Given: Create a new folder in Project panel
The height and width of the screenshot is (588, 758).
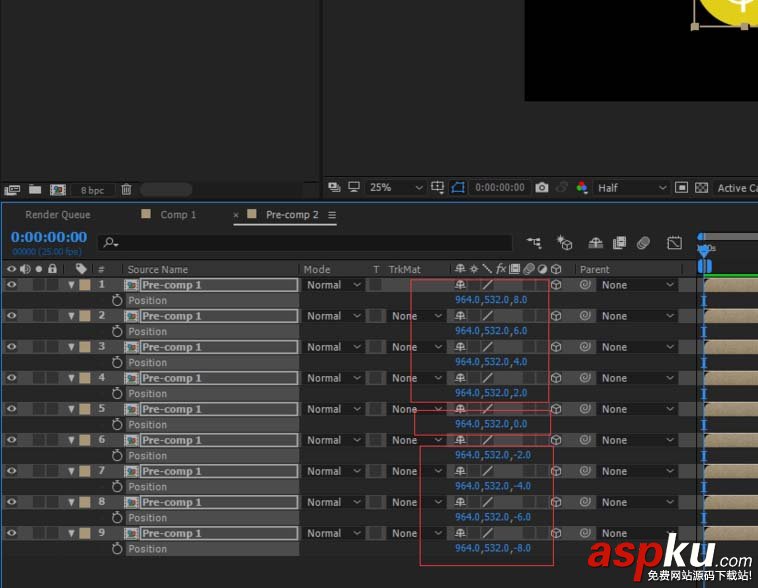Looking at the screenshot, I should tap(35, 189).
